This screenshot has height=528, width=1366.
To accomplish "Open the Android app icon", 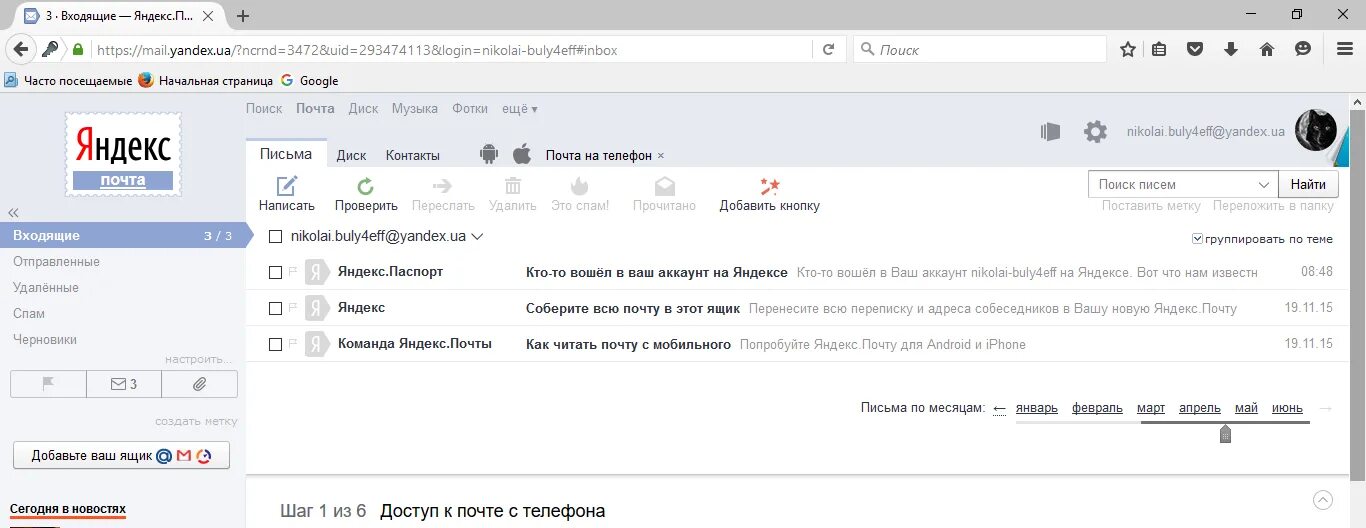I will click(489, 154).
